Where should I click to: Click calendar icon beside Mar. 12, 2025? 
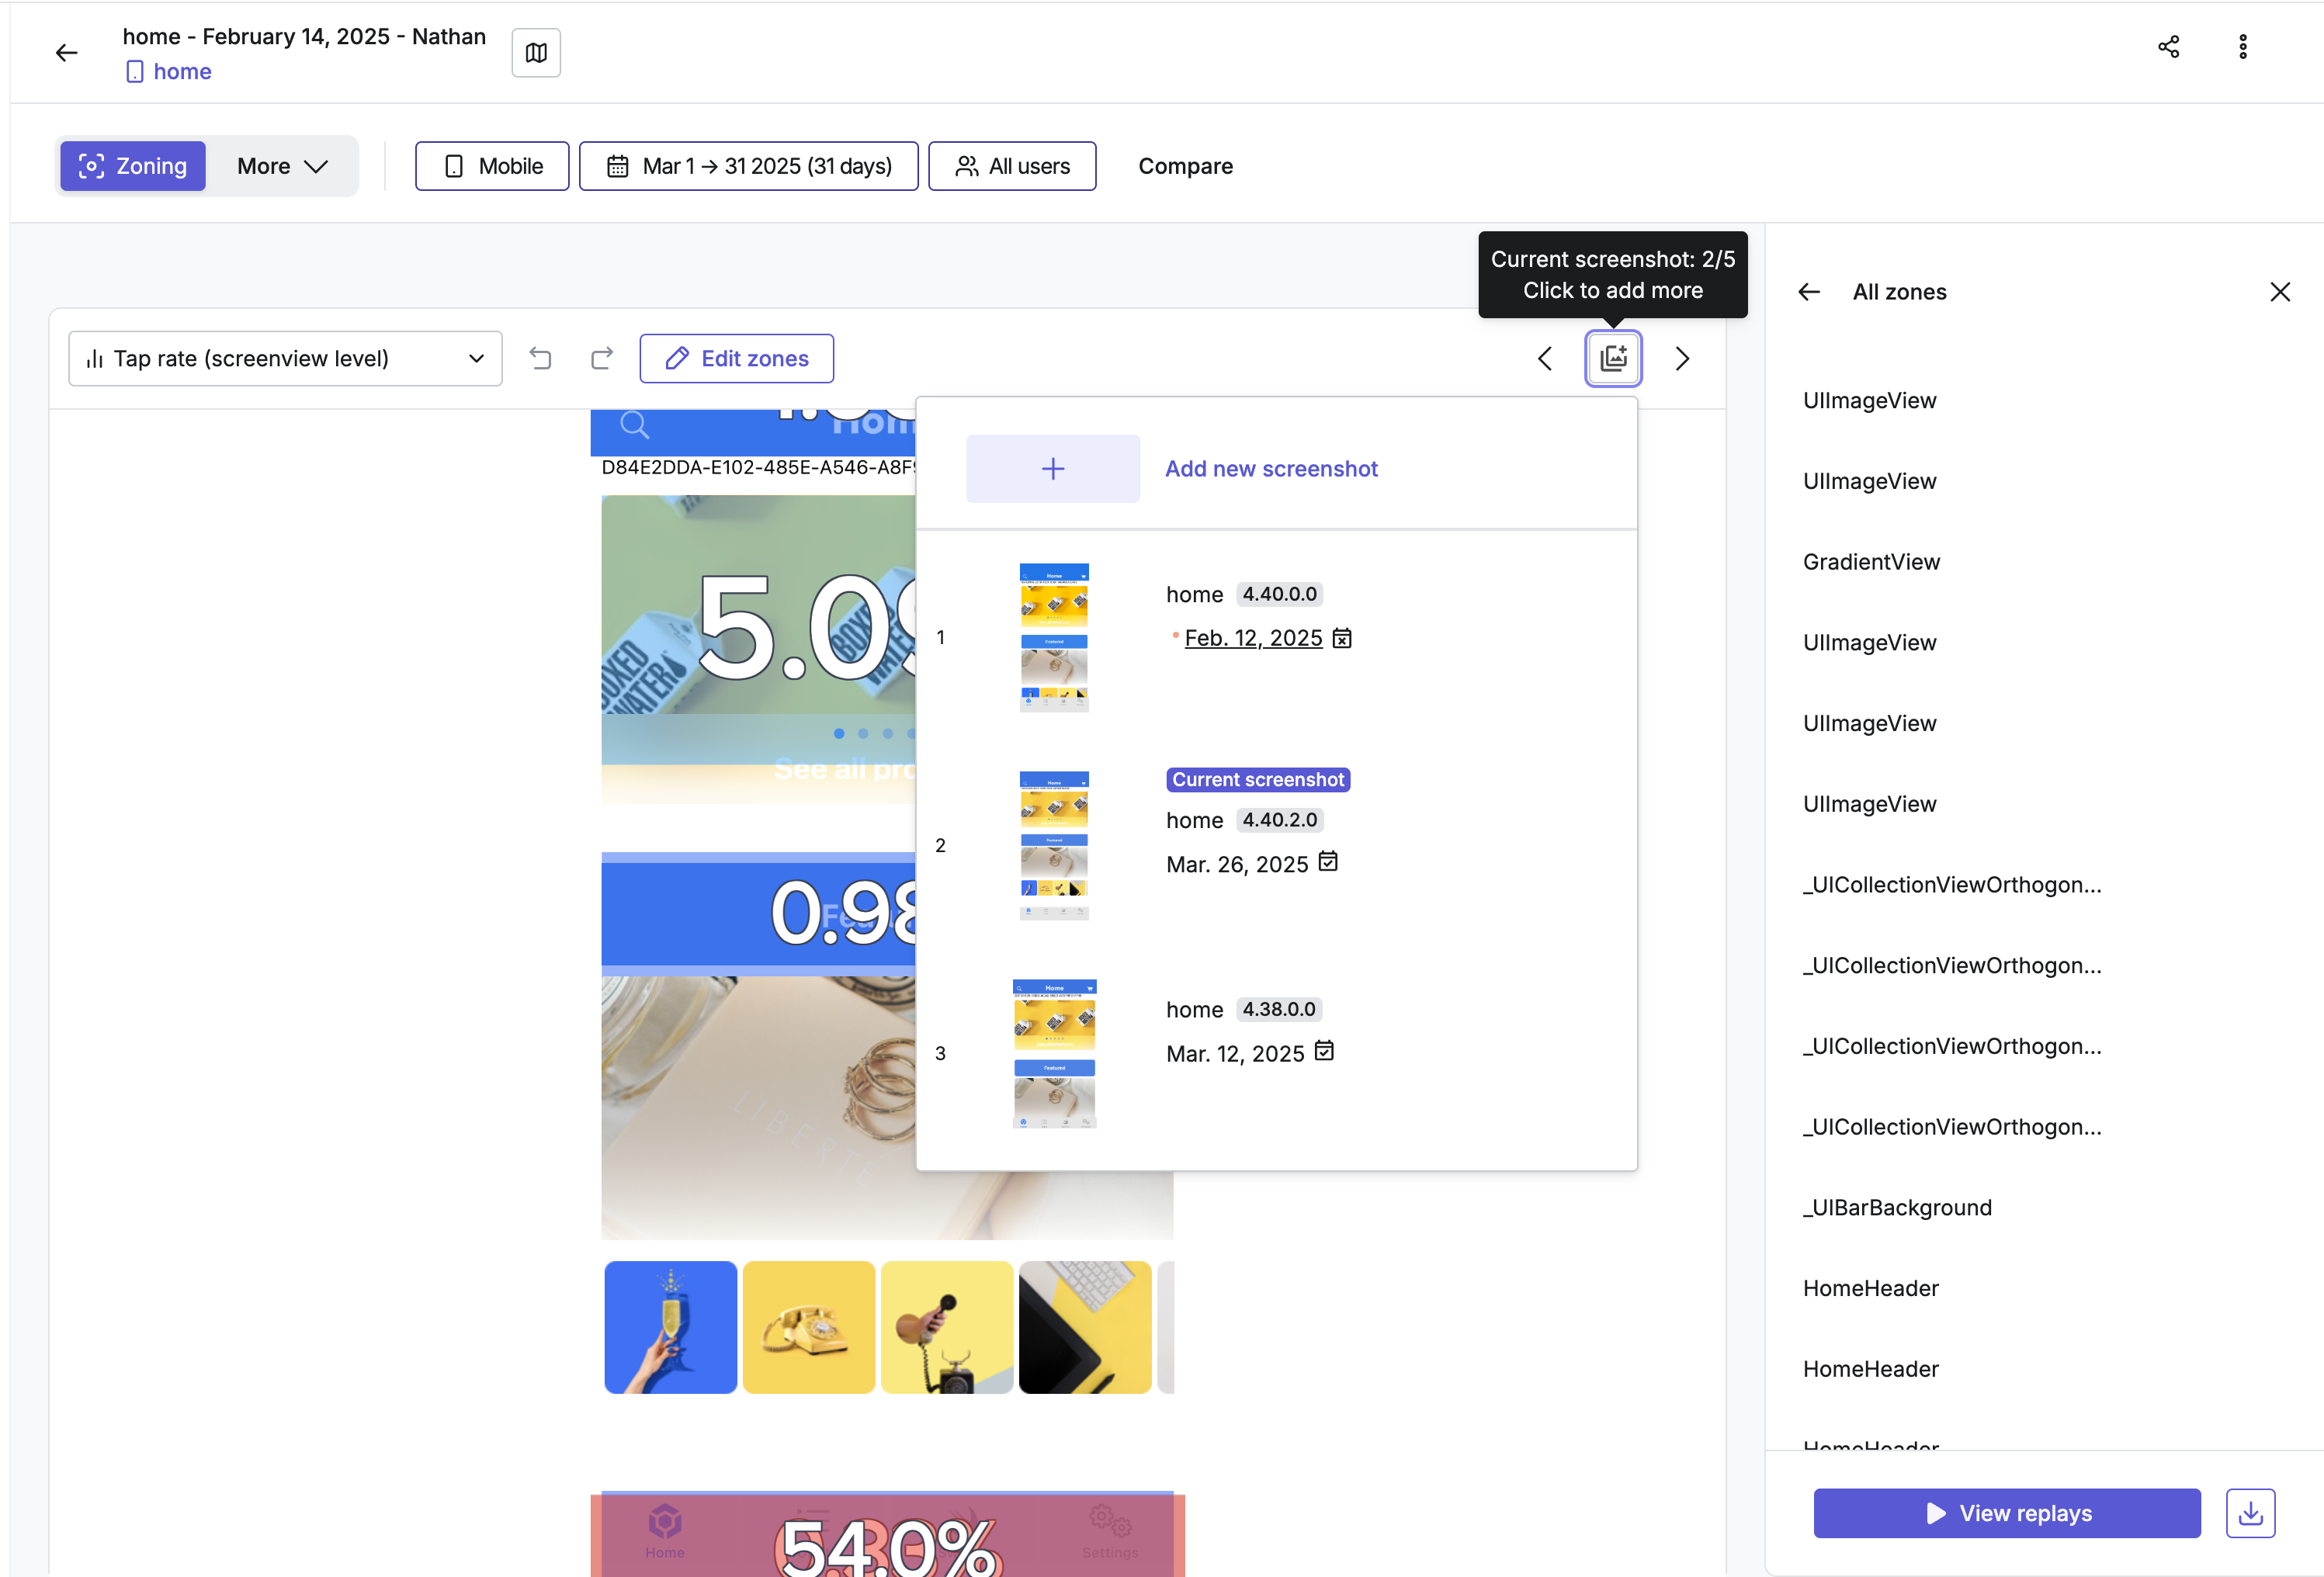click(1324, 1051)
